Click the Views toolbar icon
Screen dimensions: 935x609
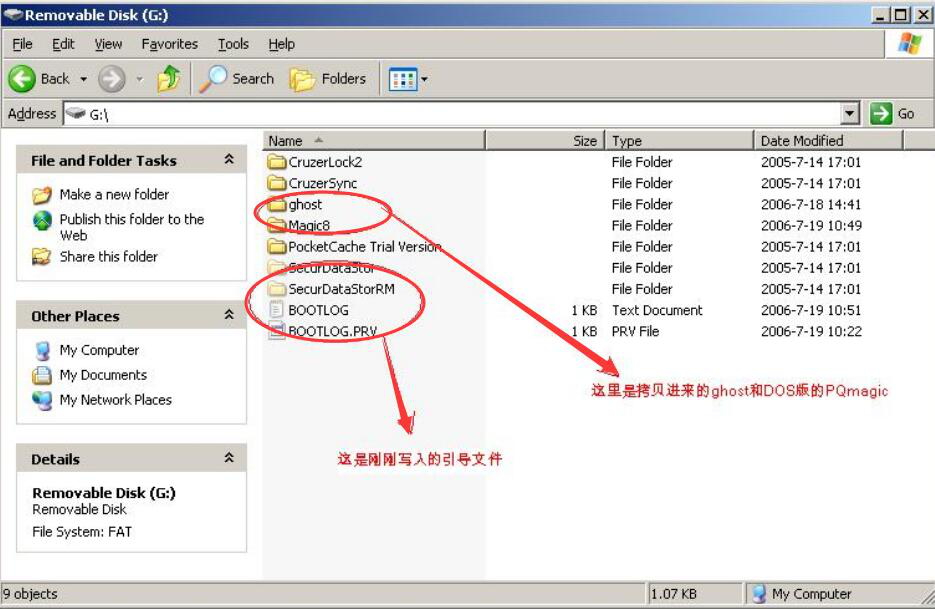coord(404,79)
